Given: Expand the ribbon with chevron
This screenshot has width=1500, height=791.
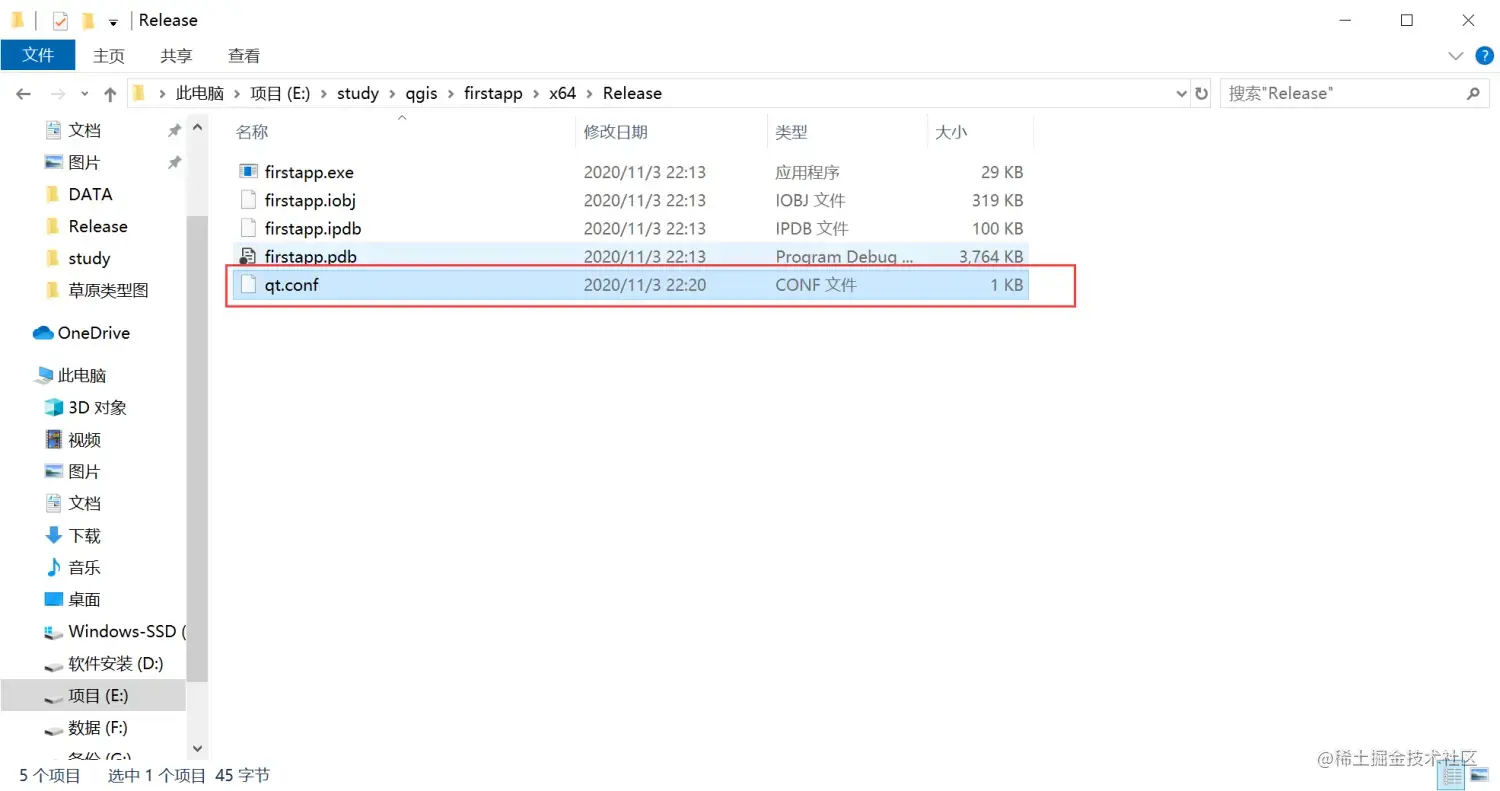Looking at the screenshot, I should (x=1455, y=55).
